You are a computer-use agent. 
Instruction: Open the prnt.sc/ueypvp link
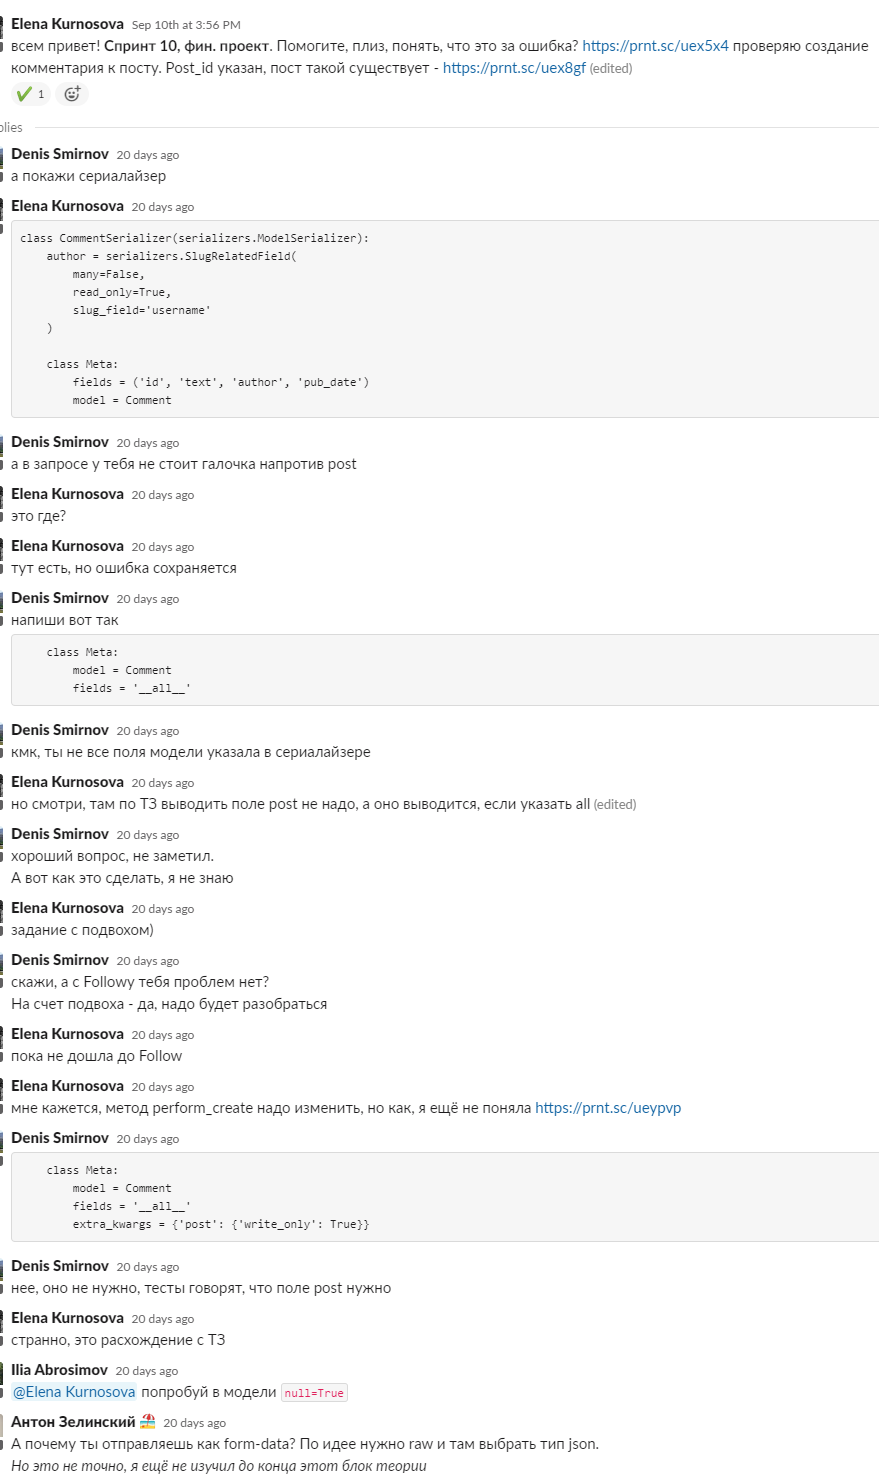608,1108
